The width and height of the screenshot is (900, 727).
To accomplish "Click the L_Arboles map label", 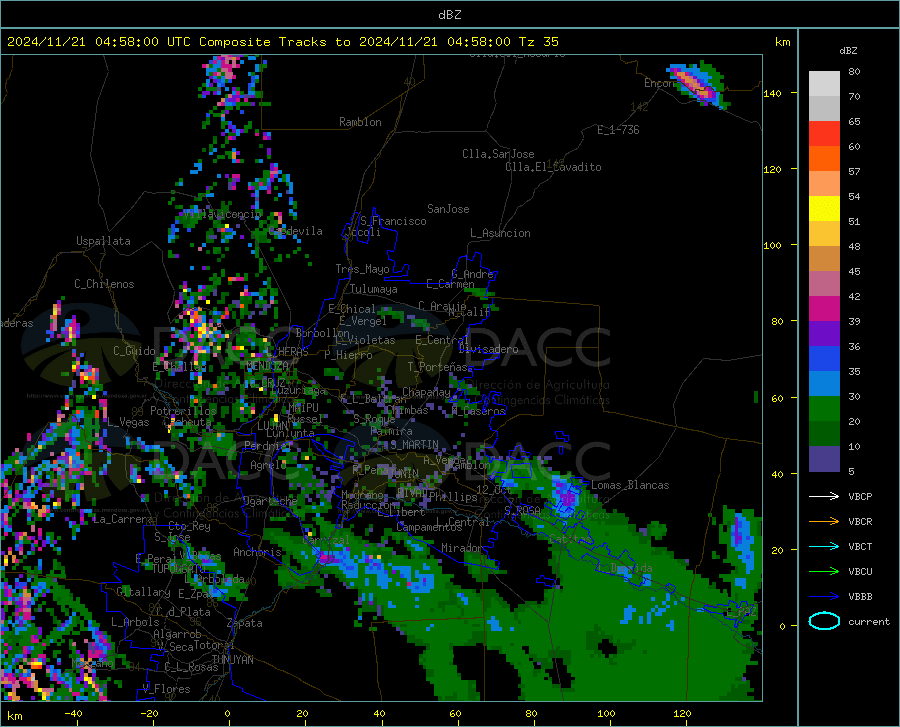I will click(x=135, y=622).
